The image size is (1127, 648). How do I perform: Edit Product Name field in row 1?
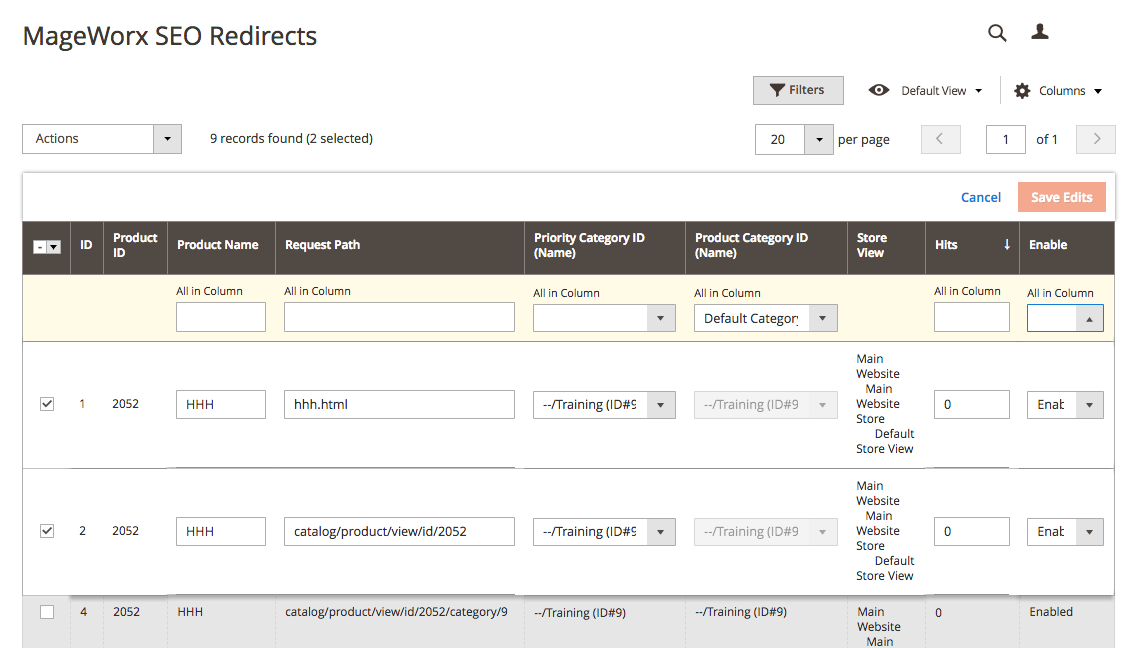pos(221,404)
